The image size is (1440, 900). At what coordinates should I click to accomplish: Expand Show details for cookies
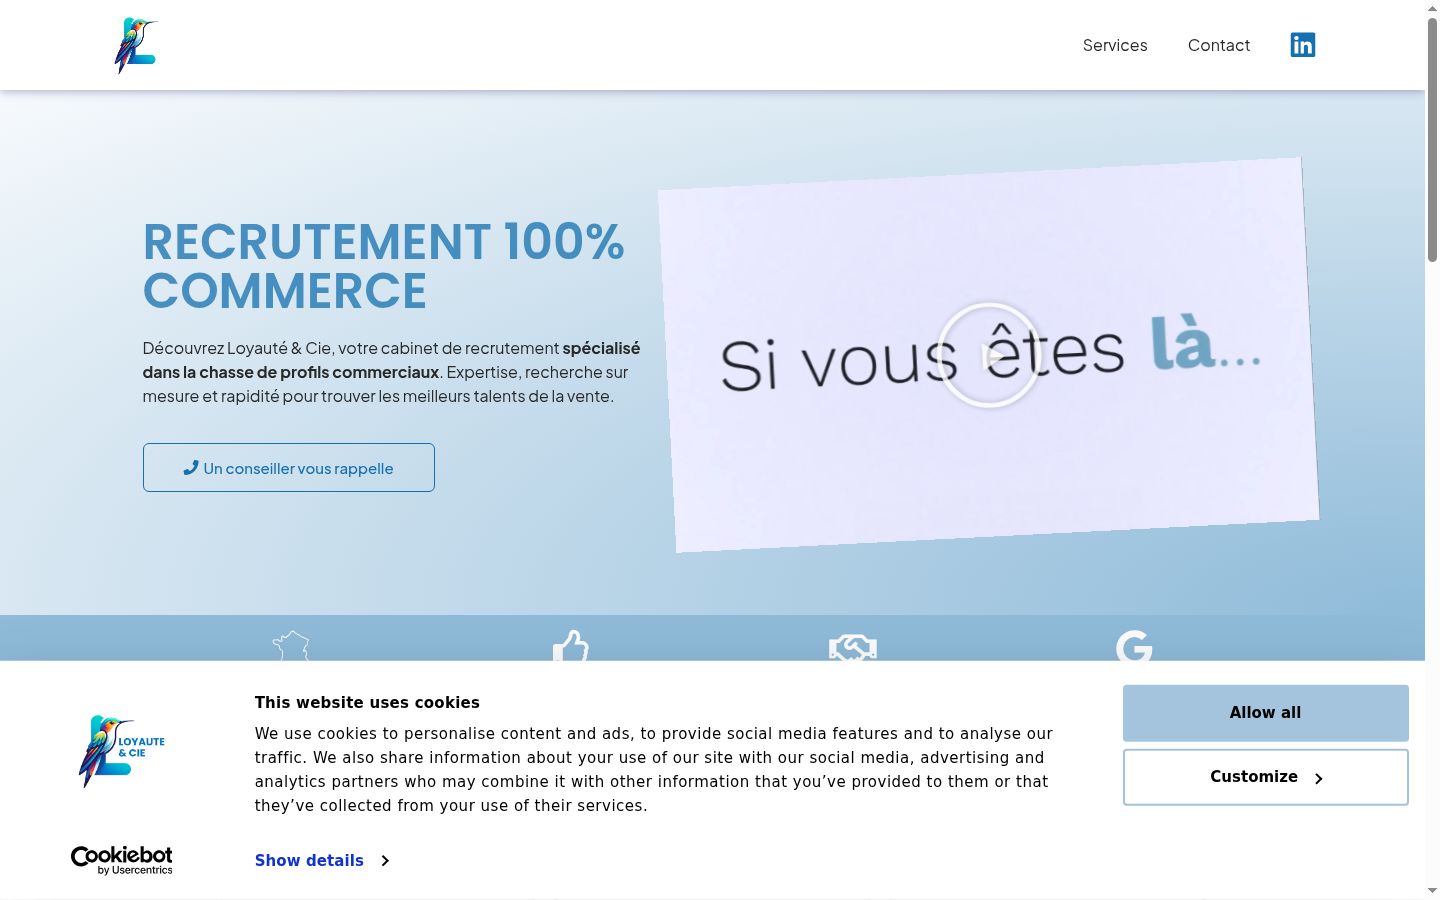(x=322, y=860)
